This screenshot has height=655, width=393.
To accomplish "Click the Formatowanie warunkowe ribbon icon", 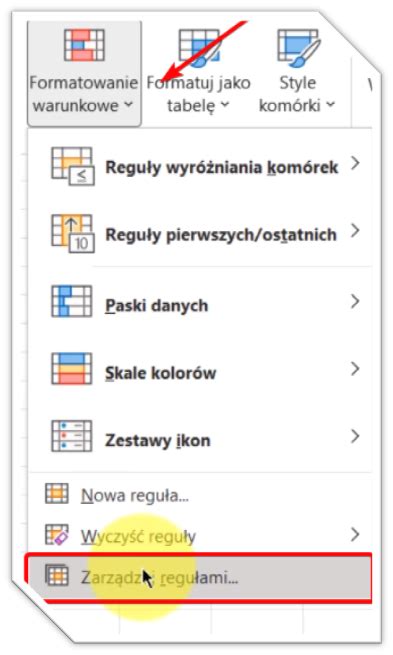I will (84, 46).
